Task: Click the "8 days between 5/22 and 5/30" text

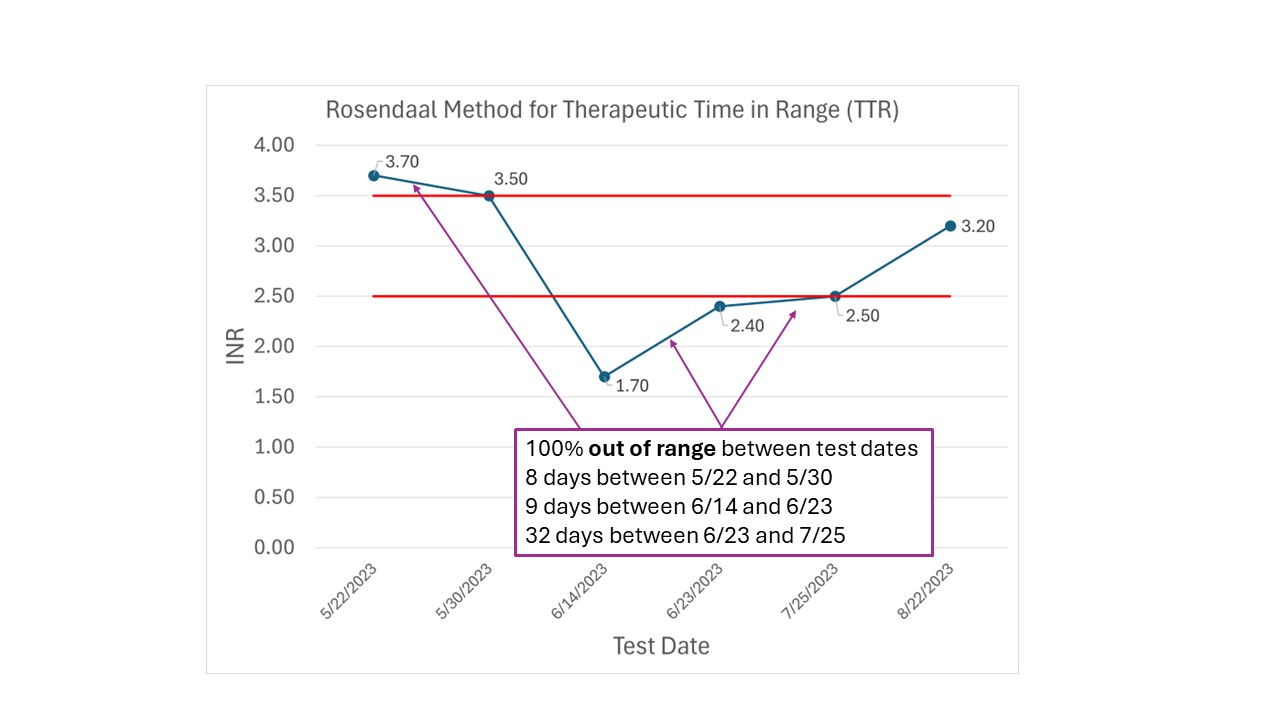Action: point(679,478)
